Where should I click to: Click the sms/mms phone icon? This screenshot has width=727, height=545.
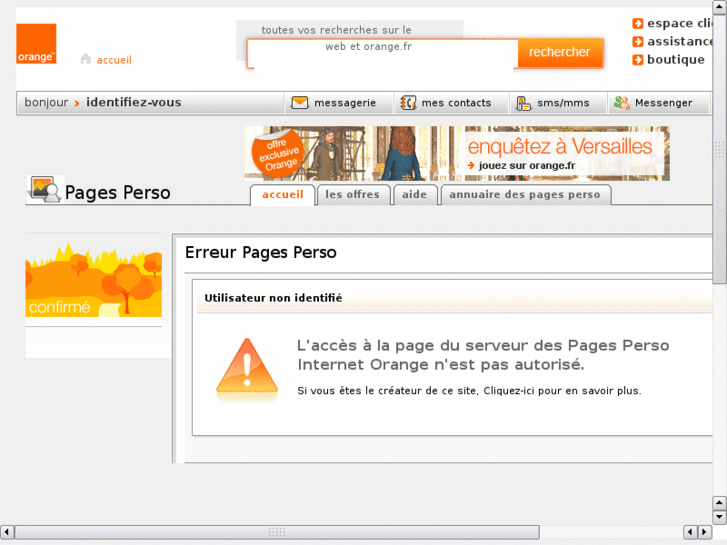click(x=523, y=103)
